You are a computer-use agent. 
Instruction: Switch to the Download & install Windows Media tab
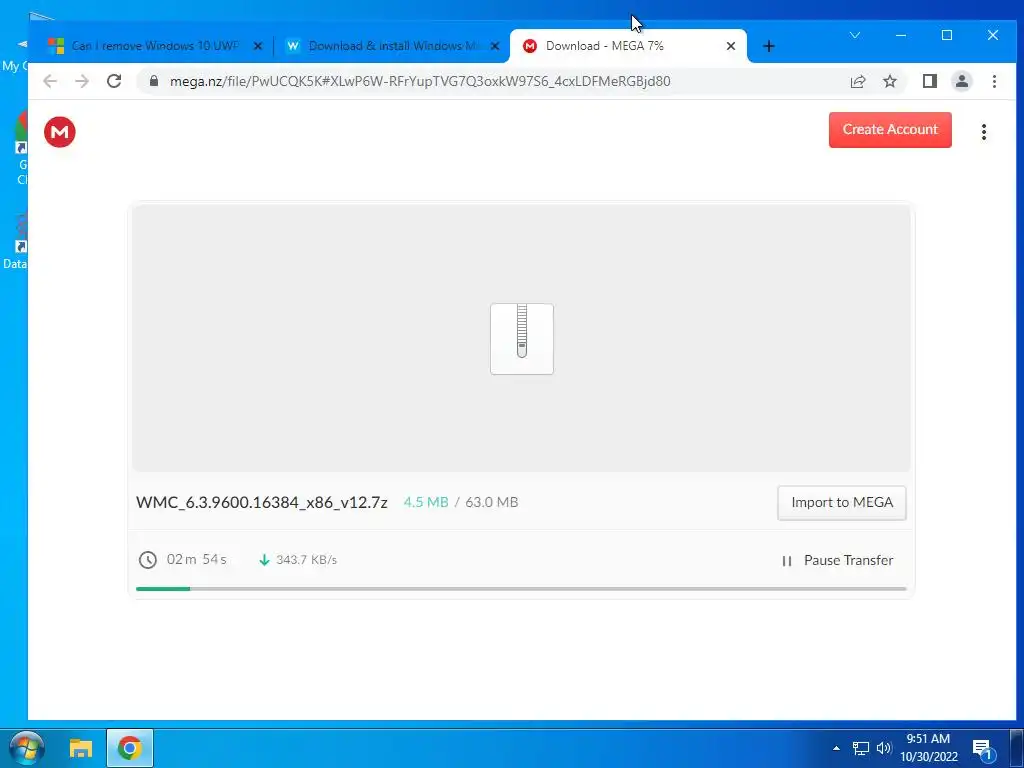pyautogui.click(x=394, y=46)
